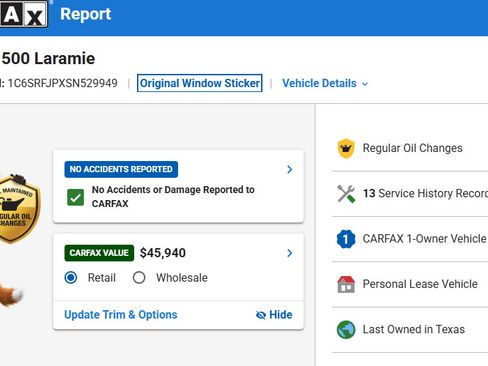The width and height of the screenshot is (488, 366).
Task: Click the Last Owned globe icon
Action: [x=346, y=330]
